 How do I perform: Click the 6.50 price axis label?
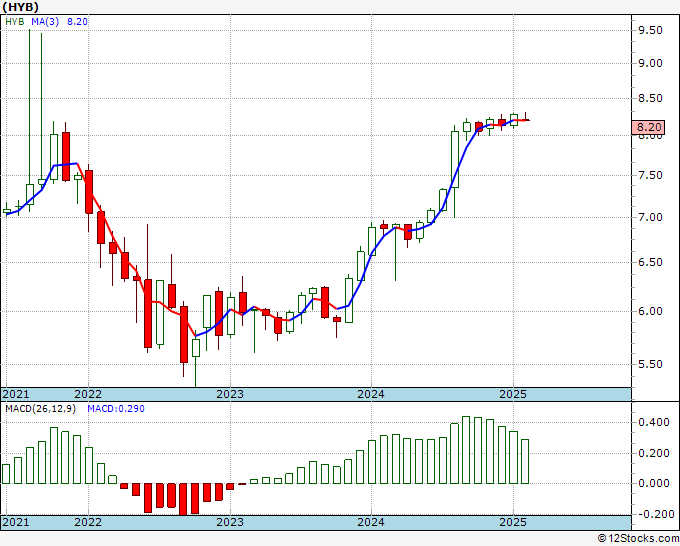[x=650, y=262]
